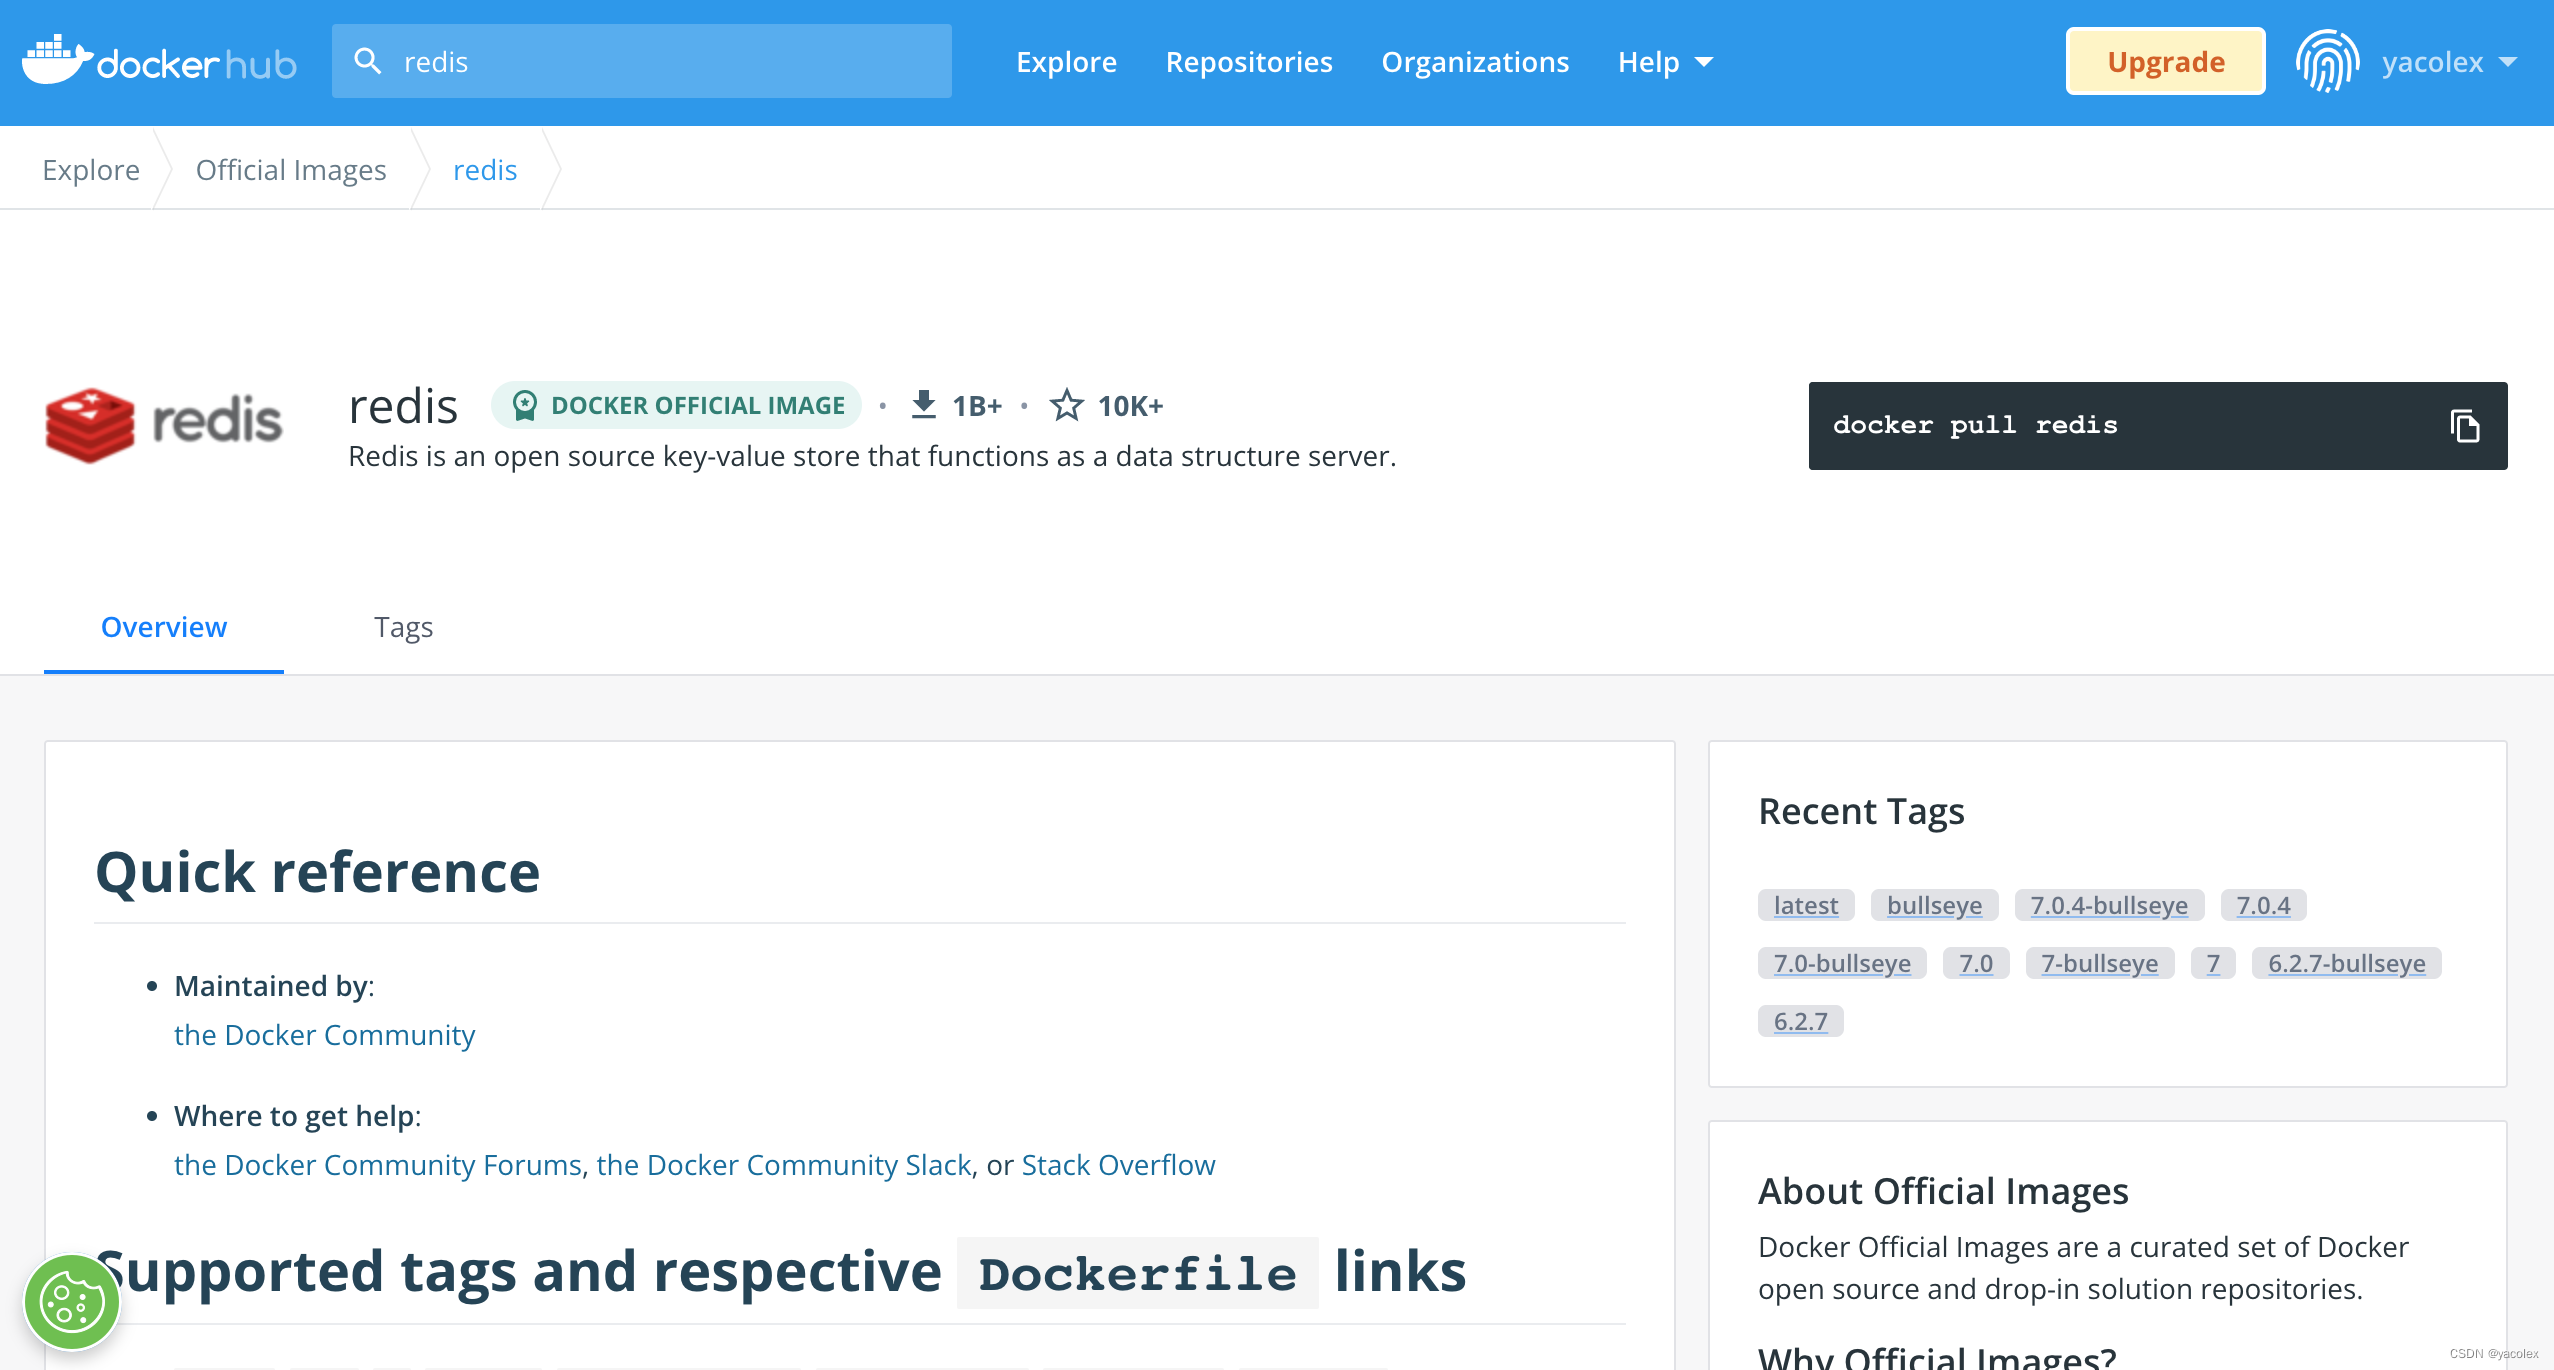Copy the docker pull redis command

[2464, 426]
